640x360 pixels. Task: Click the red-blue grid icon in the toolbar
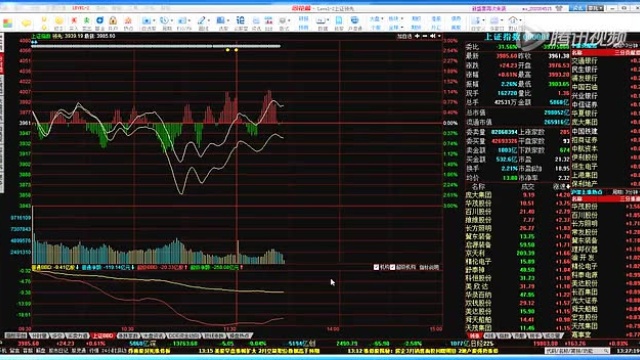click(x=269, y=20)
